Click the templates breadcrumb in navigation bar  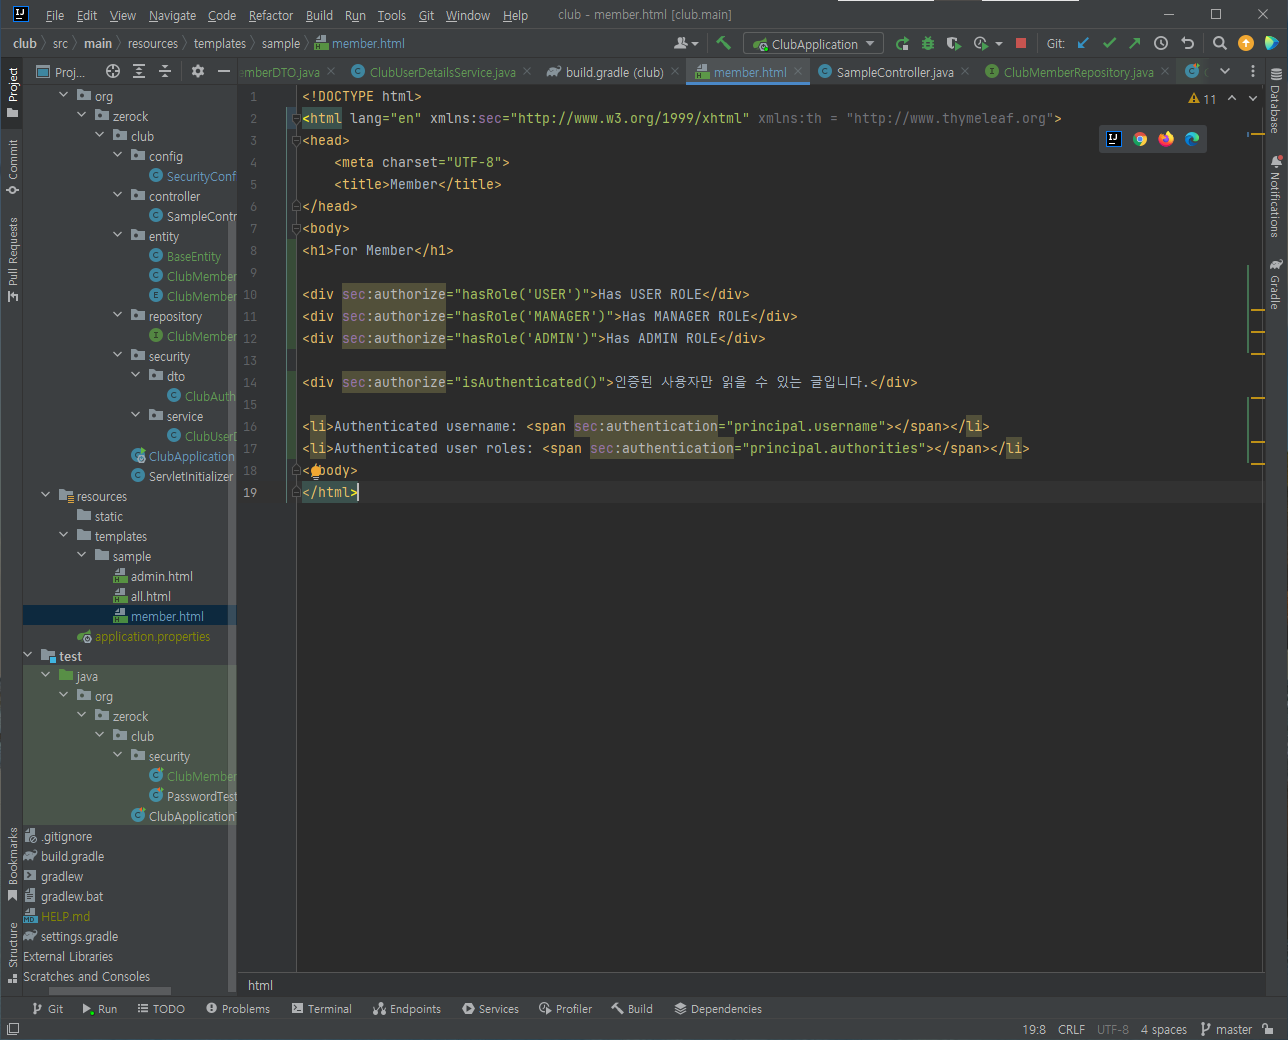[x=220, y=43]
